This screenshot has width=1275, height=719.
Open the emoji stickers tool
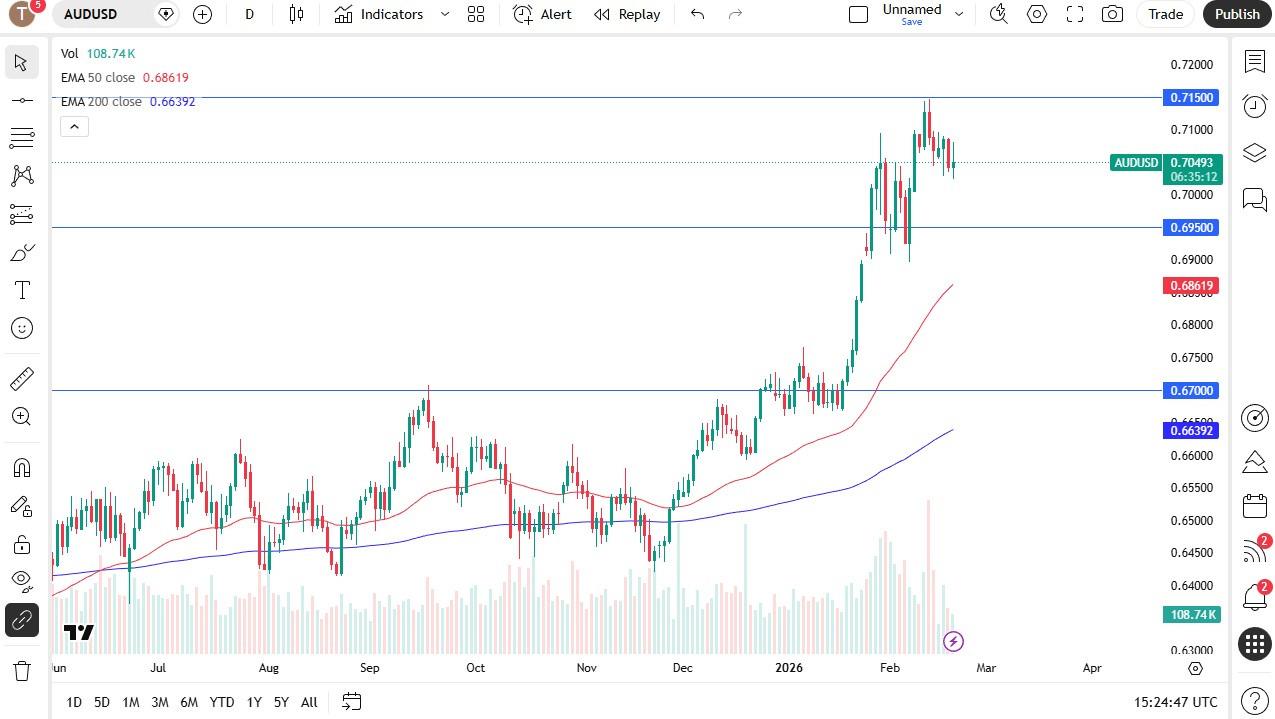click(x=22, y=328)
